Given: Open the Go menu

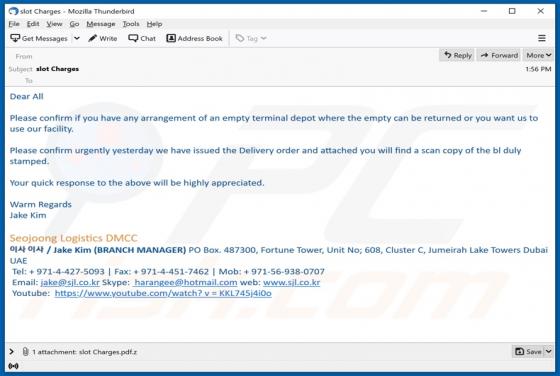Looking at the screenshot, I should point(74,24).
